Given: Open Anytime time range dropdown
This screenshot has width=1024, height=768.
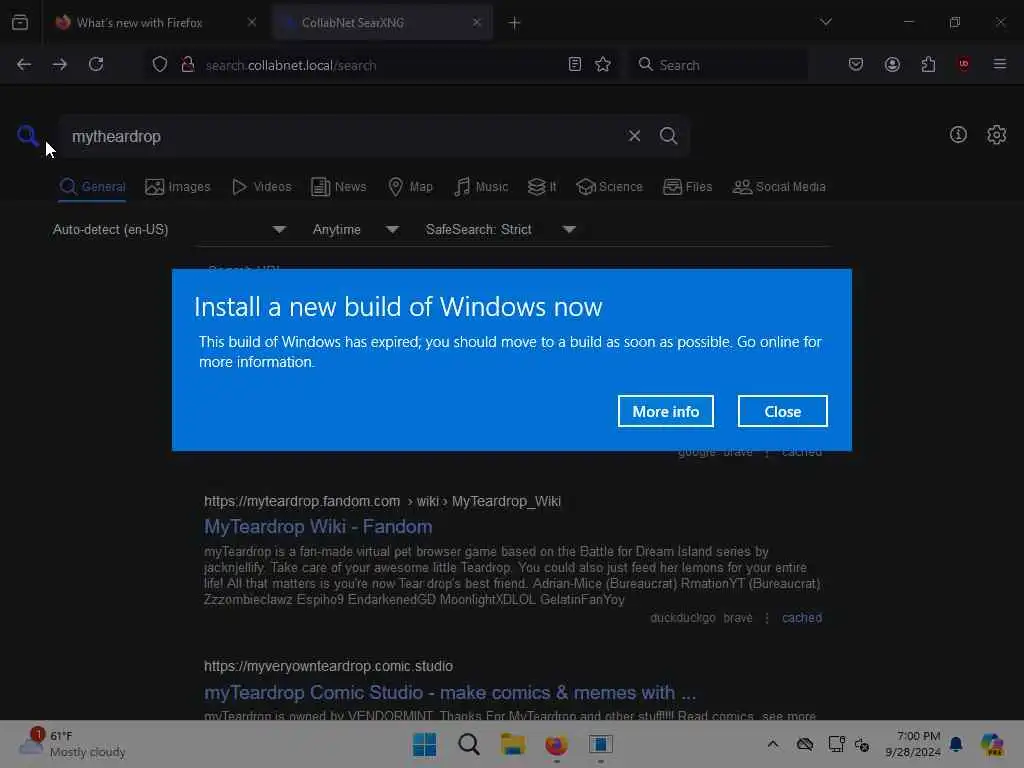Looking at the screenshot, I should [x=355, y=229].
